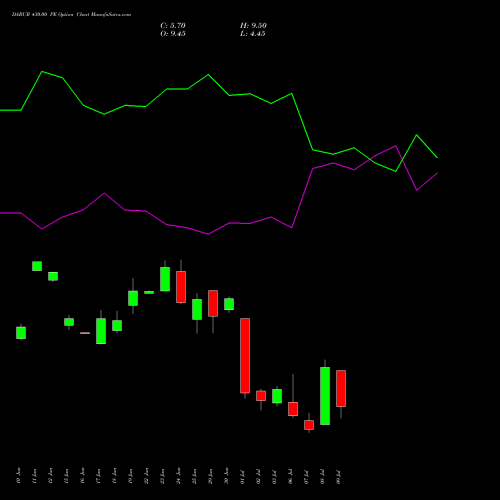Viewport: 500px width, 500px height.
Task: Click the red candle for 24 Jun
Action: pyautogui.click(x=181, y=287)
